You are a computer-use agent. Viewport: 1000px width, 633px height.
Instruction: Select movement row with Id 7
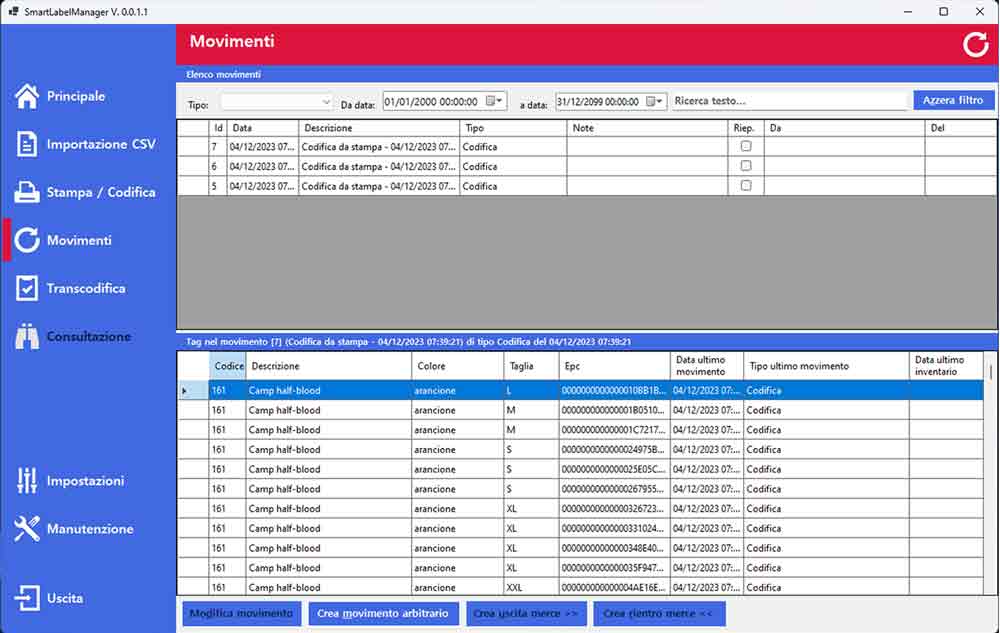click(587, 147)
